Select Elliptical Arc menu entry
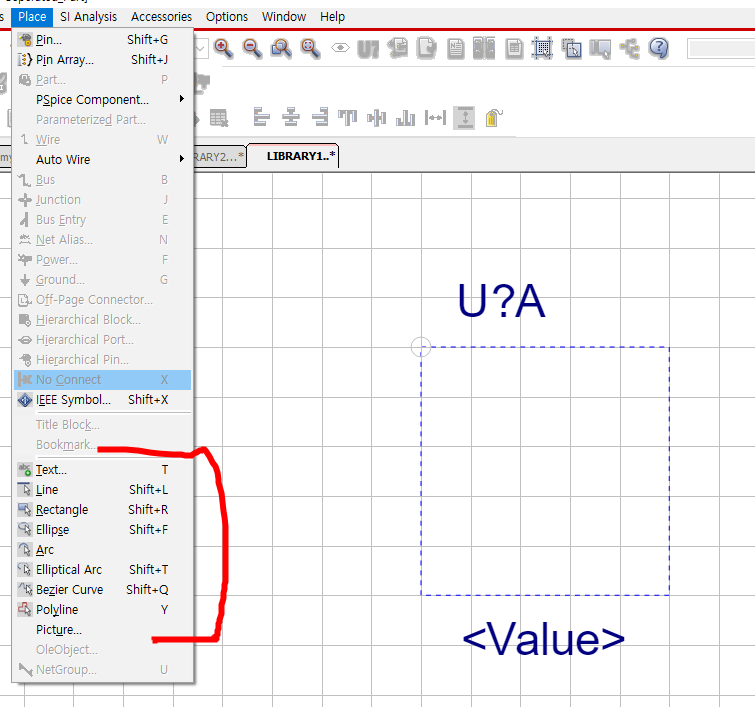The height and width of the screenshot is (707, 755). pos(103,570)
